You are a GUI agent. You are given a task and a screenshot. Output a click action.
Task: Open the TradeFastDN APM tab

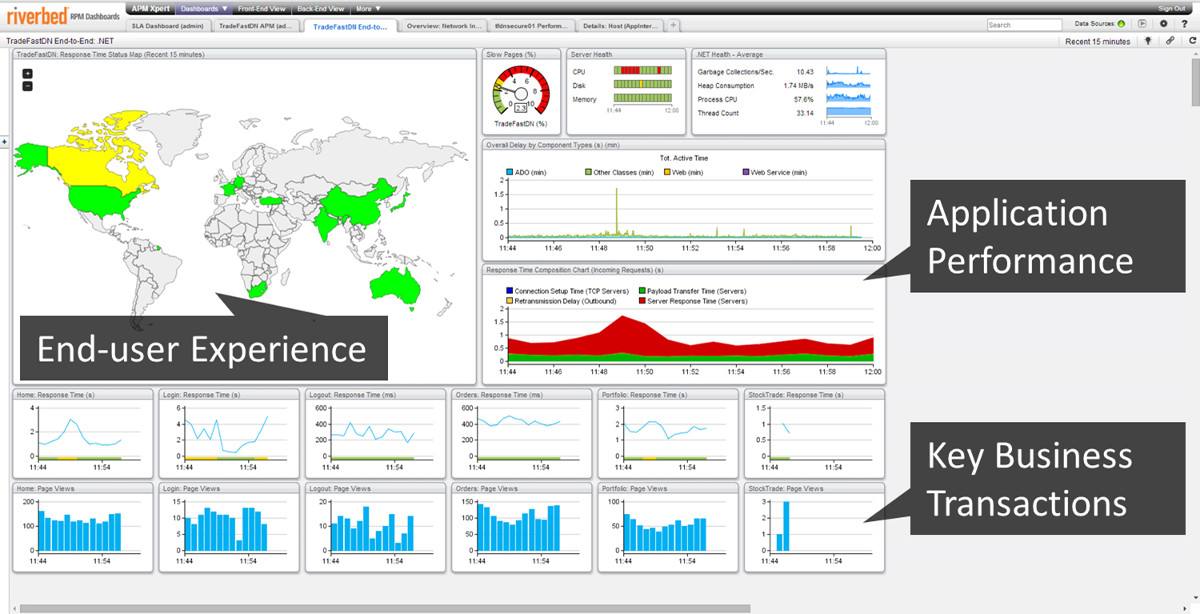[255, 25]
